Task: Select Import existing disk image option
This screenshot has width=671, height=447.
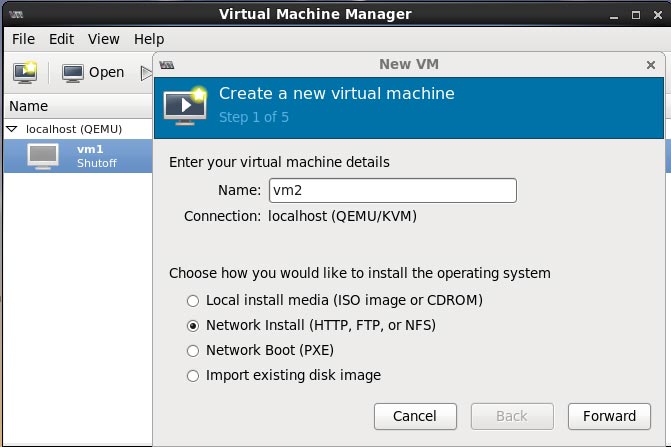Action: [193, 376]
